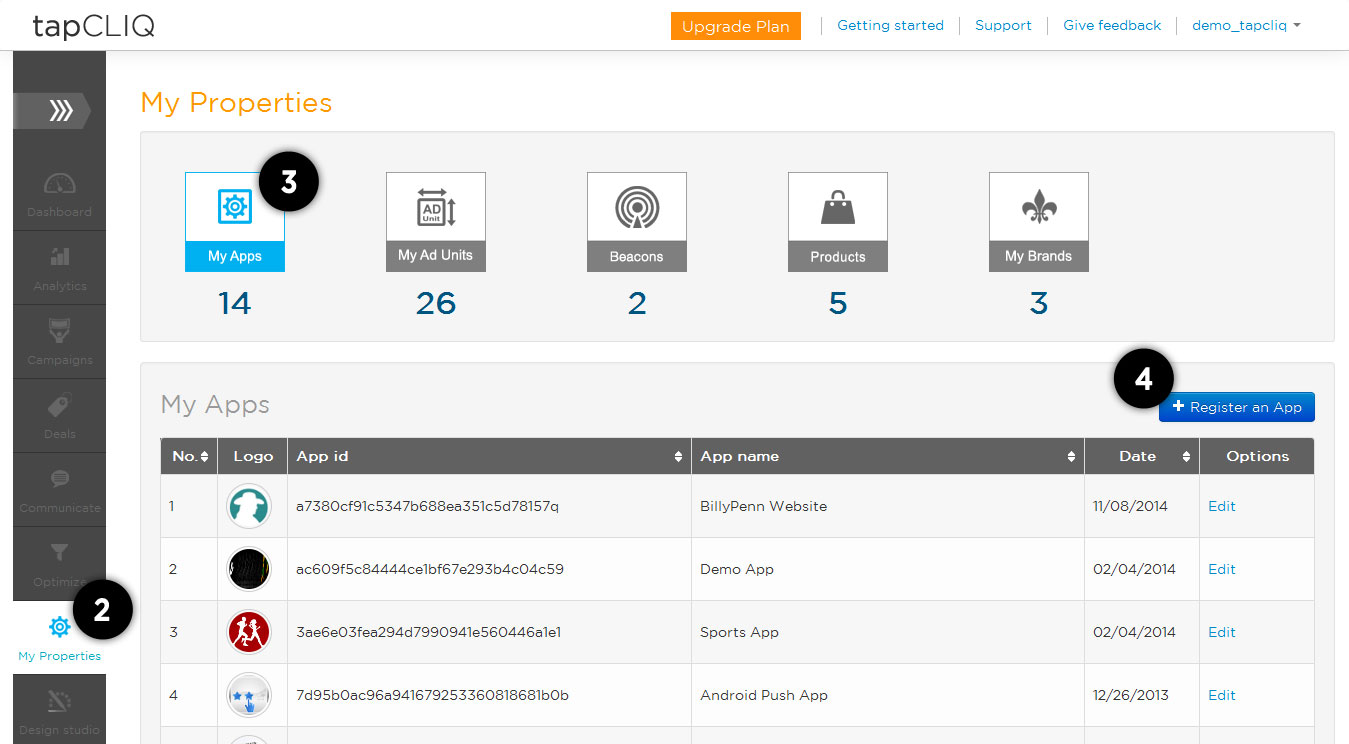This screenshot has width=1349, height=744.
Task: Click the Demo App logo thumbnail
Action: click(249, 569)
